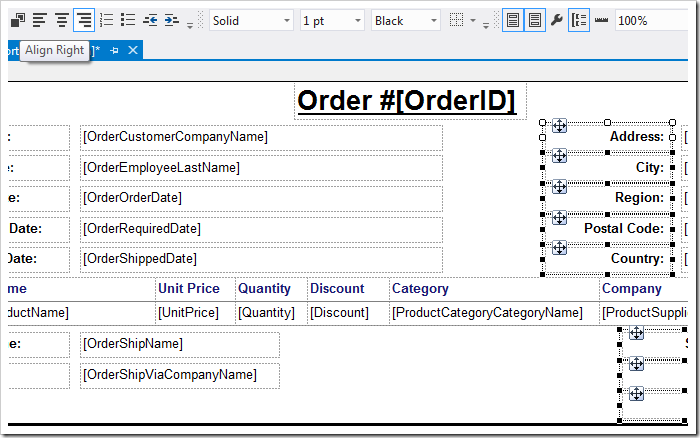The width and height of the screenshot is (700, 438).
Task: Apply Center alignment
Action: [62, 21]
